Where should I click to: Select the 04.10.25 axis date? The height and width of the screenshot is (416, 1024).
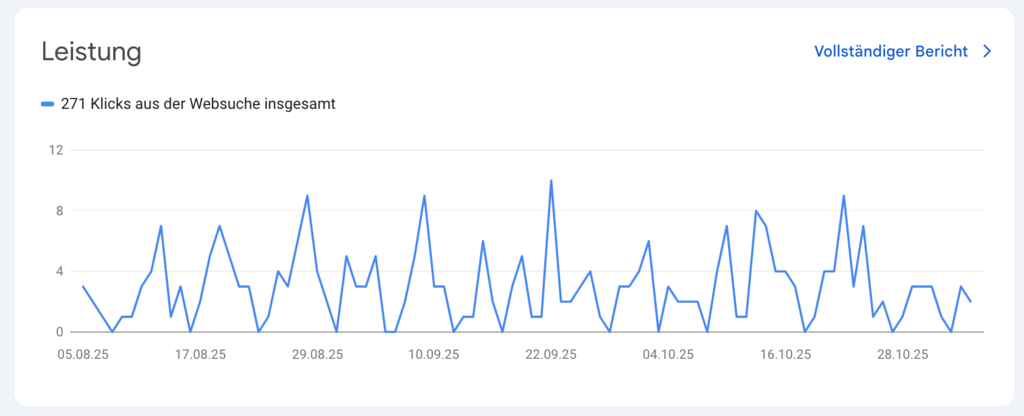(x=667, y=354)
